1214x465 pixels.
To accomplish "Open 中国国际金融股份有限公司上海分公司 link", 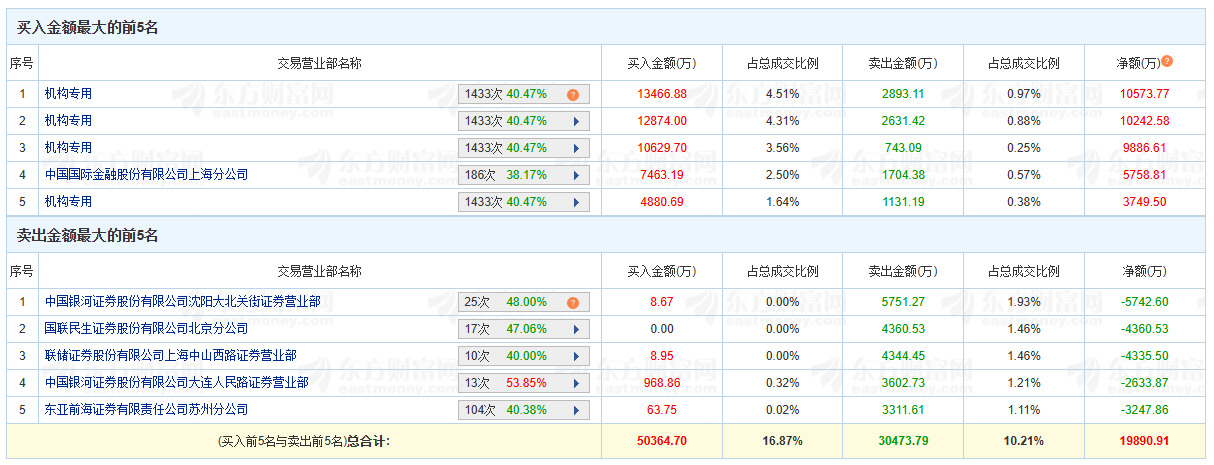I will click(x=146, y=174).
